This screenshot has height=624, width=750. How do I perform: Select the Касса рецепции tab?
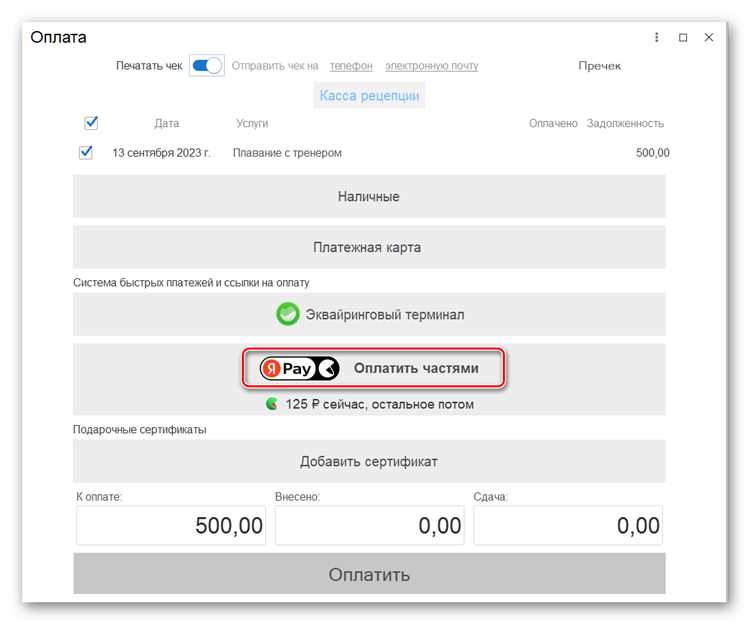click(369, 96)
